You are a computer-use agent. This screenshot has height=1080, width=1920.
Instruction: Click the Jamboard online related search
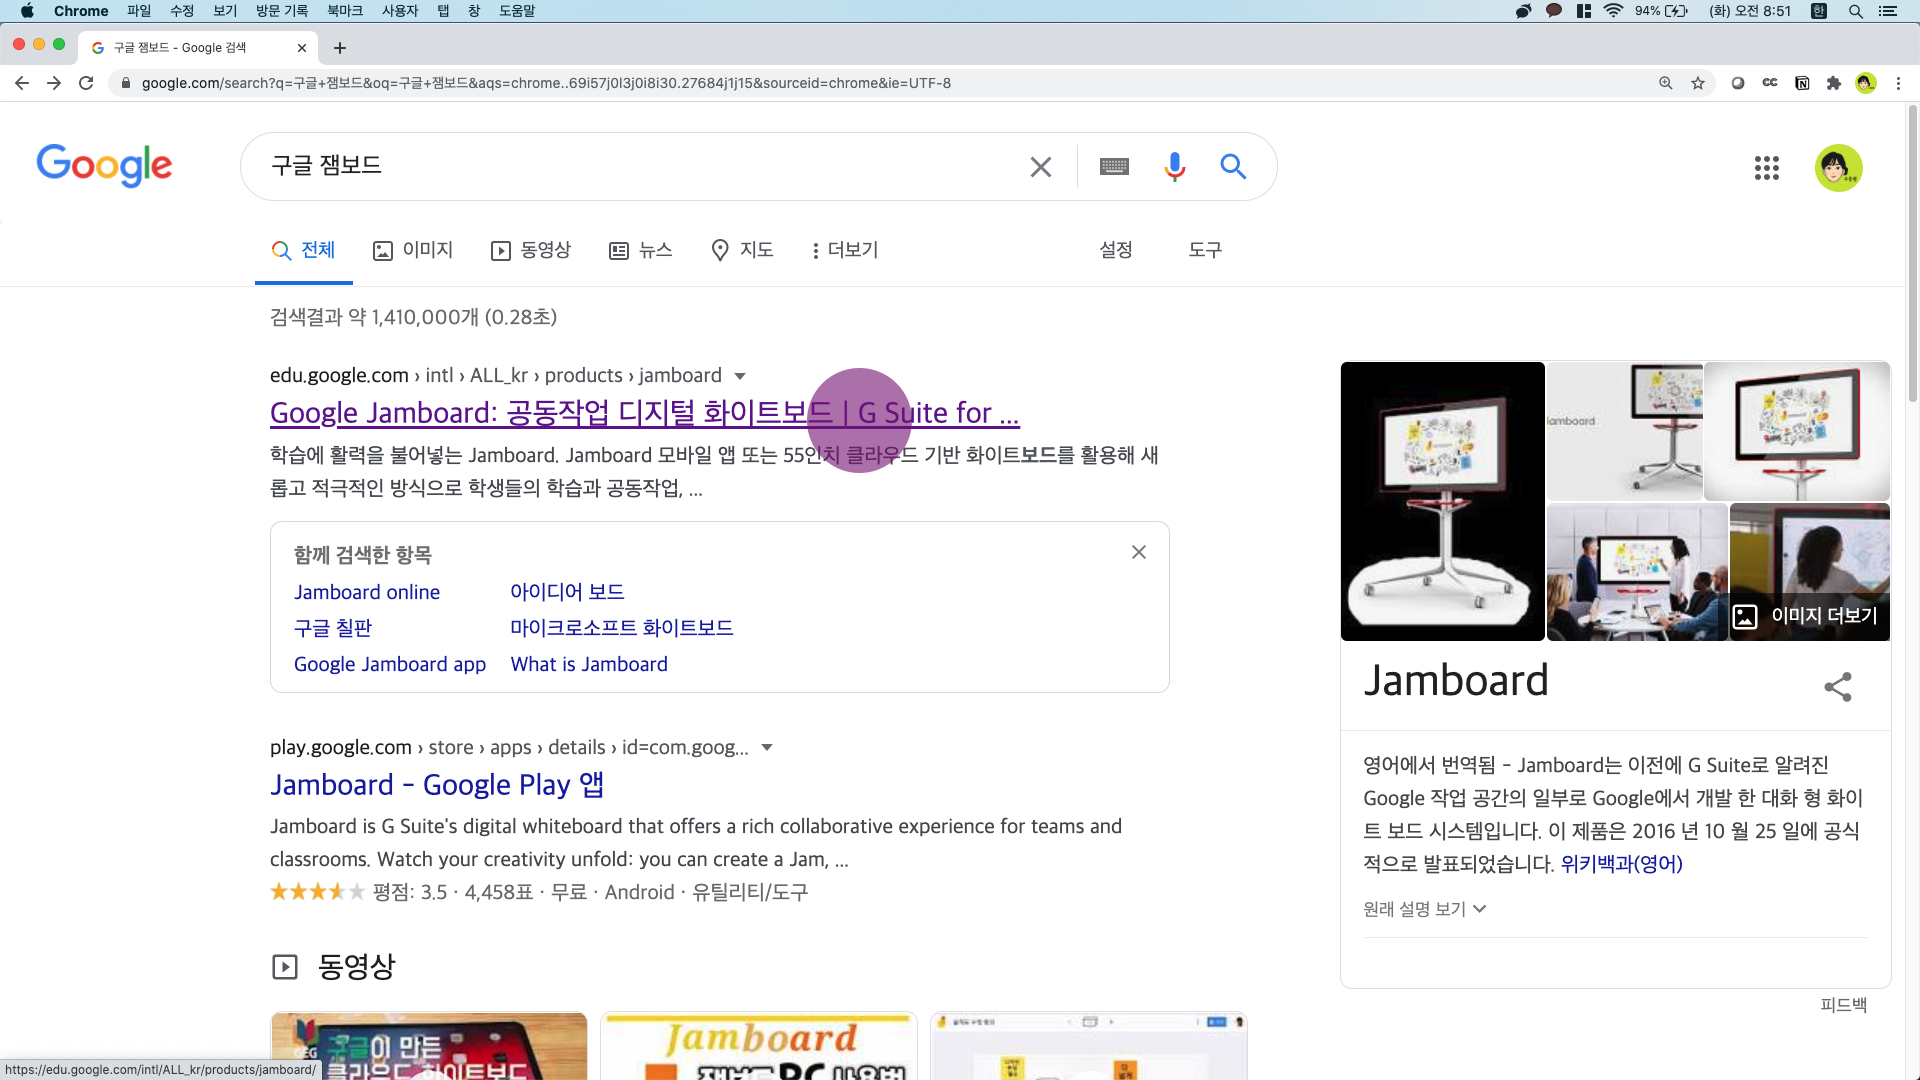pos(367,592)
